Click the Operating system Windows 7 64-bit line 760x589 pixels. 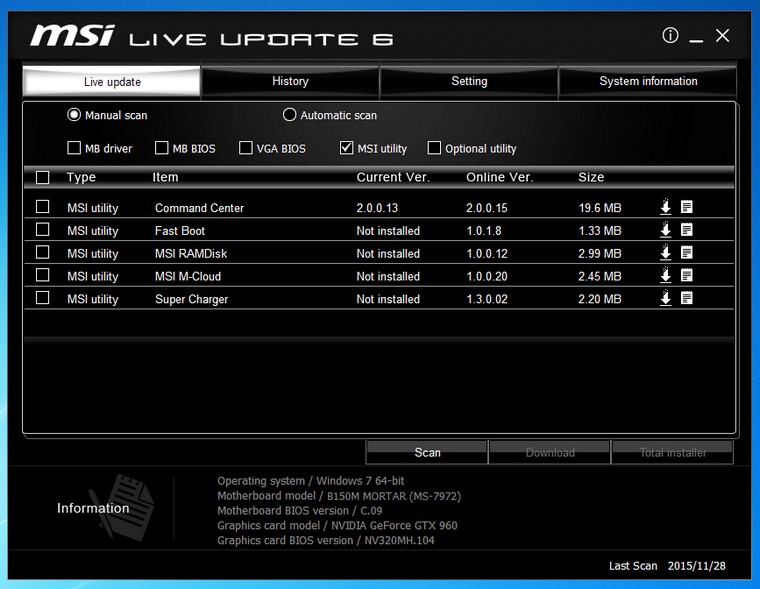(x=310, y=481)
